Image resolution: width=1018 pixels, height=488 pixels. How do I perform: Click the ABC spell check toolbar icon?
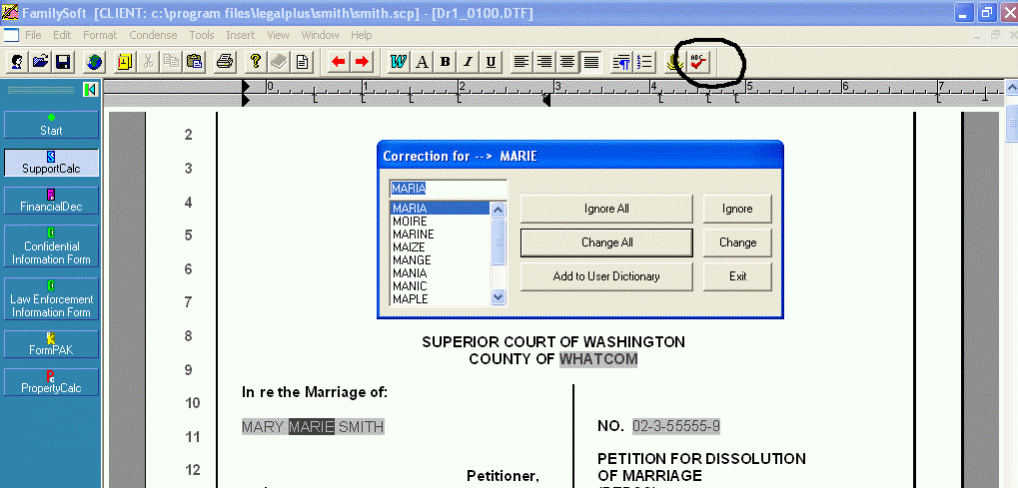click(x=699, y=62)
